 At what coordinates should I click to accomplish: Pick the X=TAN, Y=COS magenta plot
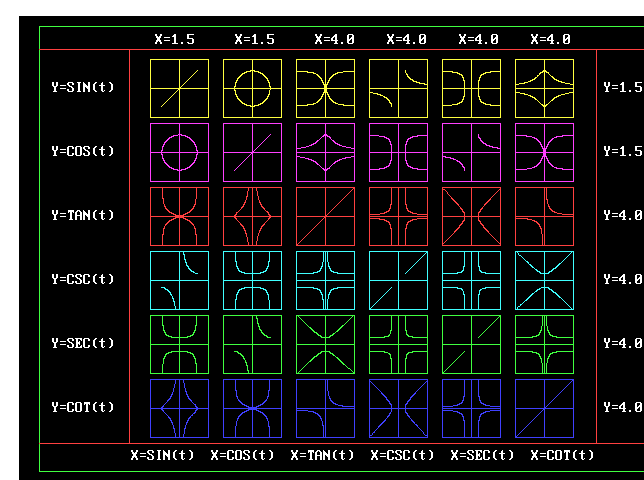325,152
